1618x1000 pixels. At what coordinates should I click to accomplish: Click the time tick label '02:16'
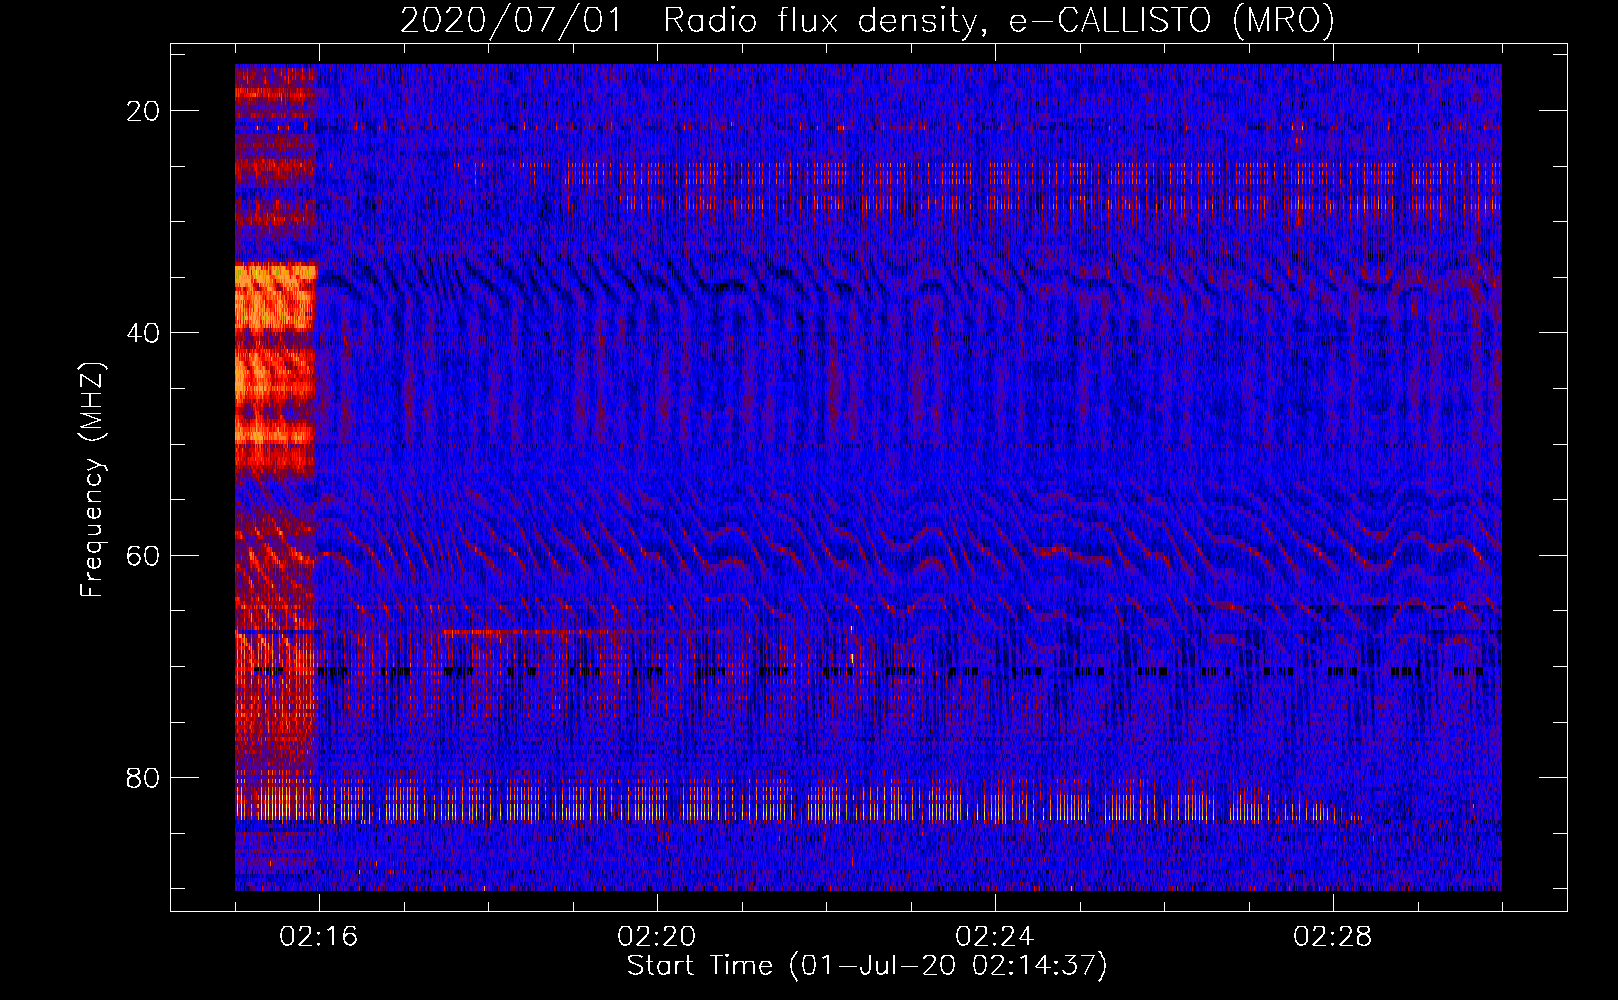click(319, 937)
